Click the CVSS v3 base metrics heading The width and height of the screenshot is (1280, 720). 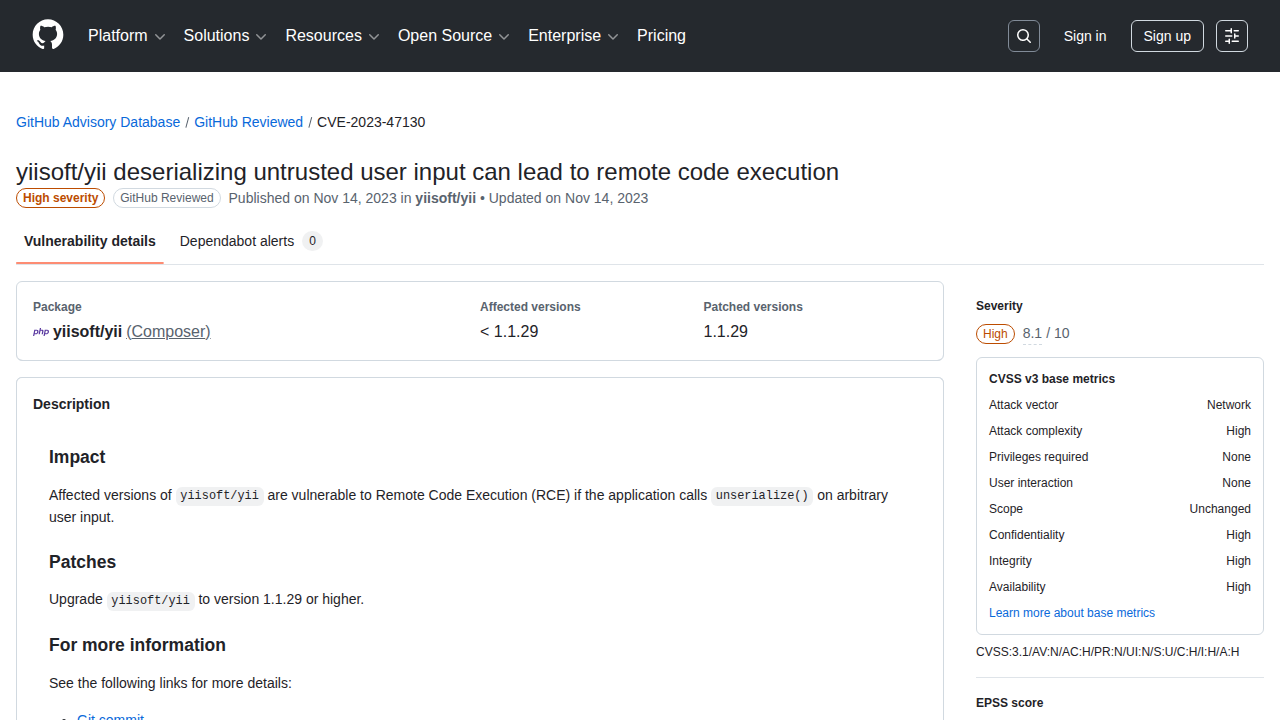click(1052, 379)
